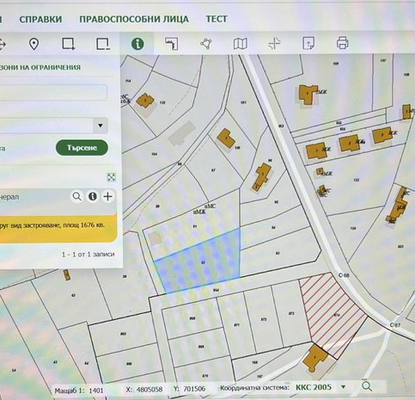The image size is (415, 400).
Task: Zoom to result with magnifier icon
Action: pos(77,196)
